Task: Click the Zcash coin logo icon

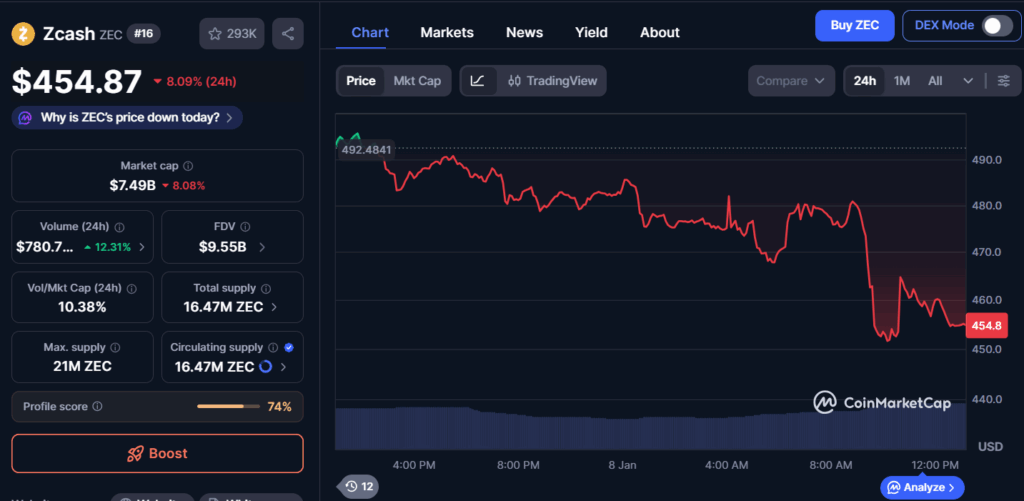Action: click(x=23, y=33)
